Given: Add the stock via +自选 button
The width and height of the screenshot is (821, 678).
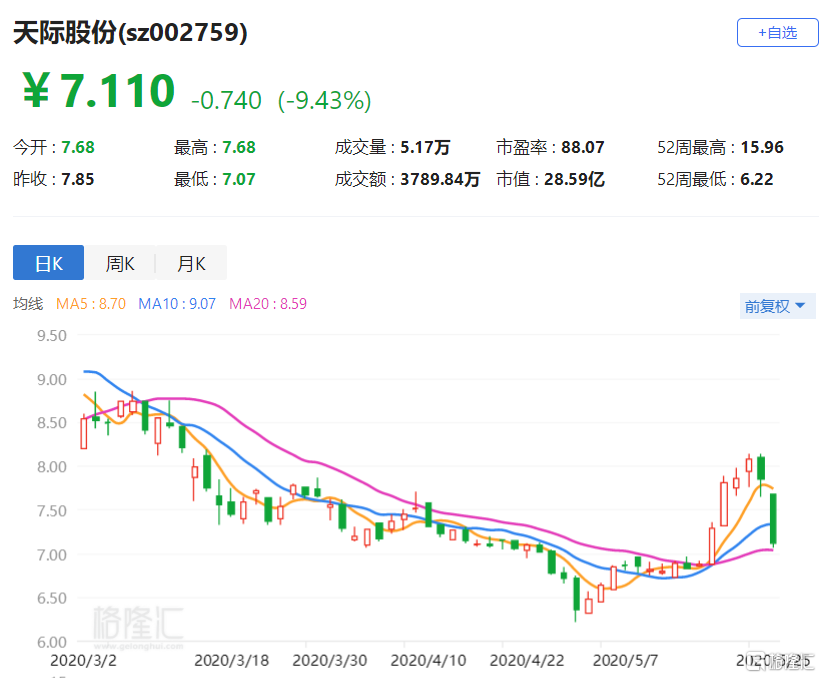Looking at the screenshot, I should 777,32.
